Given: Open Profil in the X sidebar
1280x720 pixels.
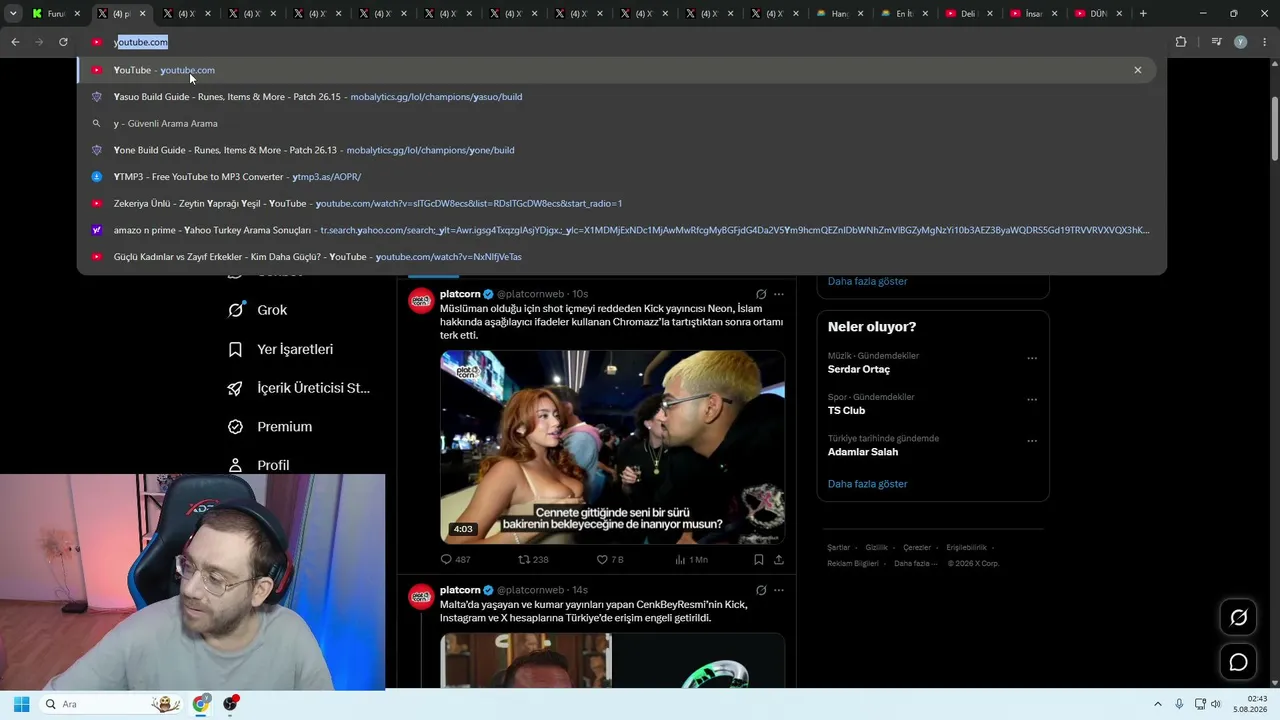Looking at the screenshot, I should [259, 465].
